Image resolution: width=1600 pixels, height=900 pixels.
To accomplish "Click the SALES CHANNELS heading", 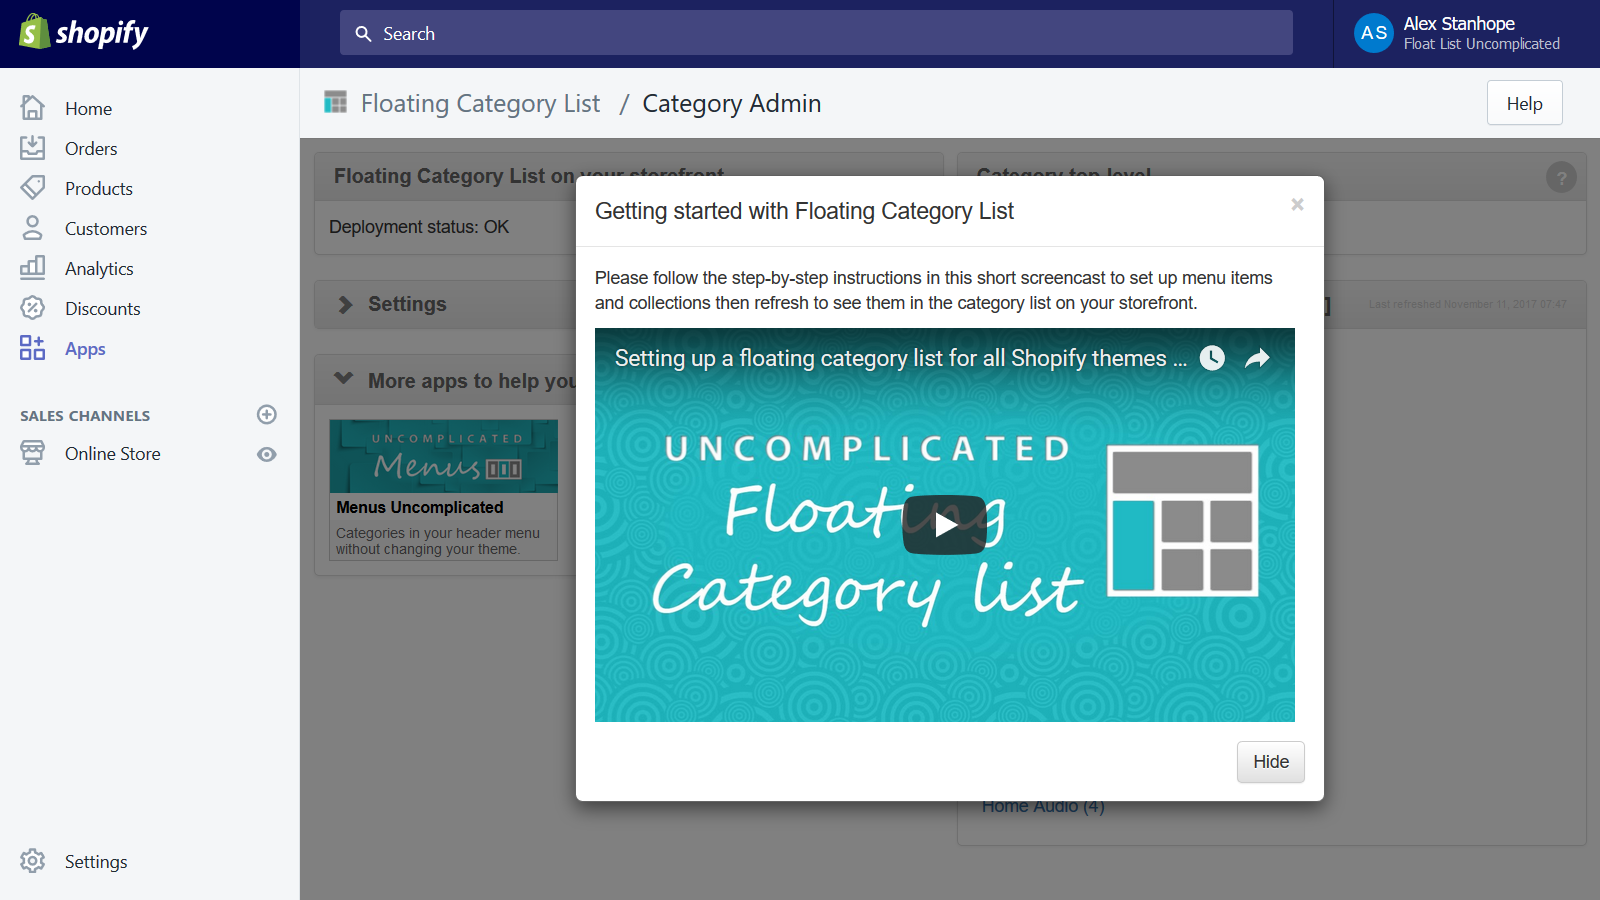I will click(85, 416).
